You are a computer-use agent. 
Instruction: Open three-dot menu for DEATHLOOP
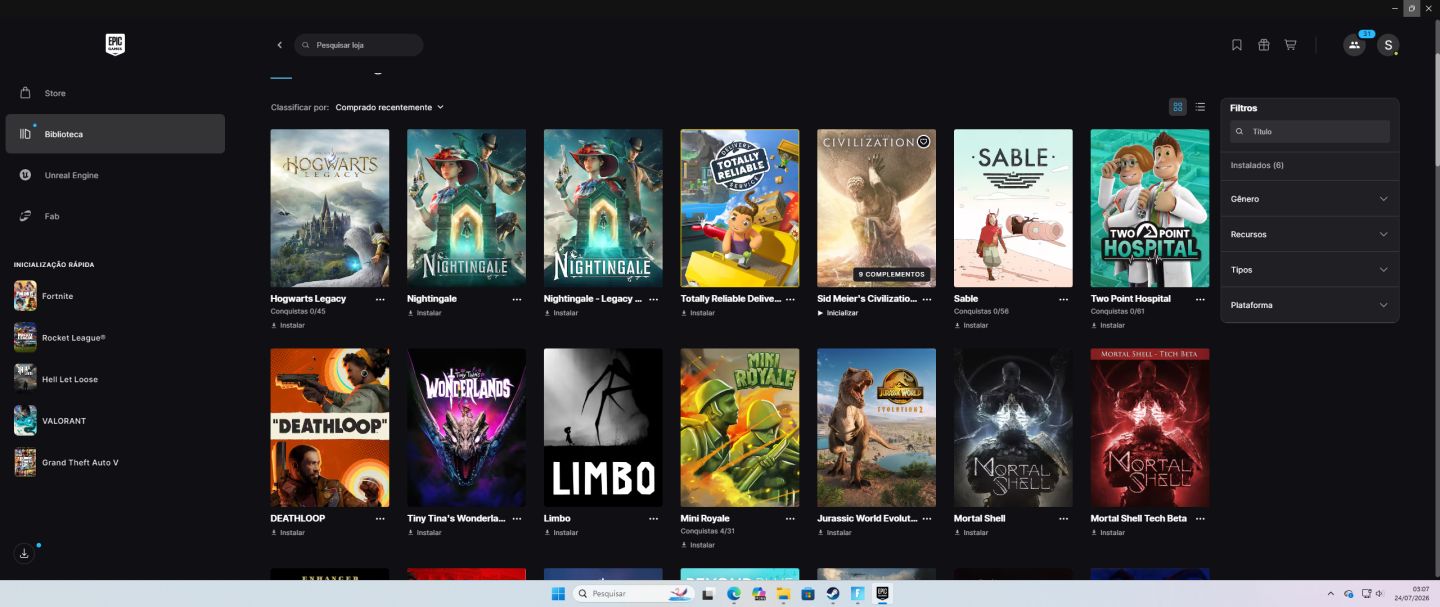coord(380,519)
